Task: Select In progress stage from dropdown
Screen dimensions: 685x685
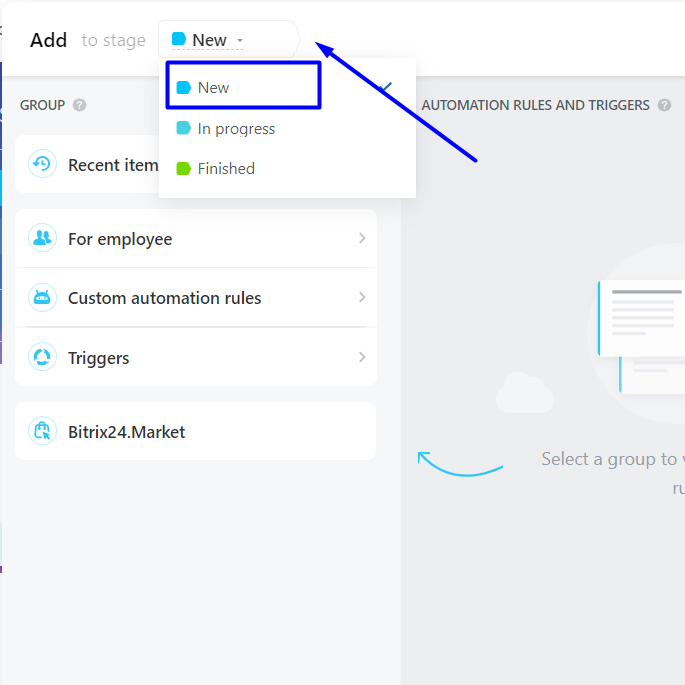Action: [236, 129]
